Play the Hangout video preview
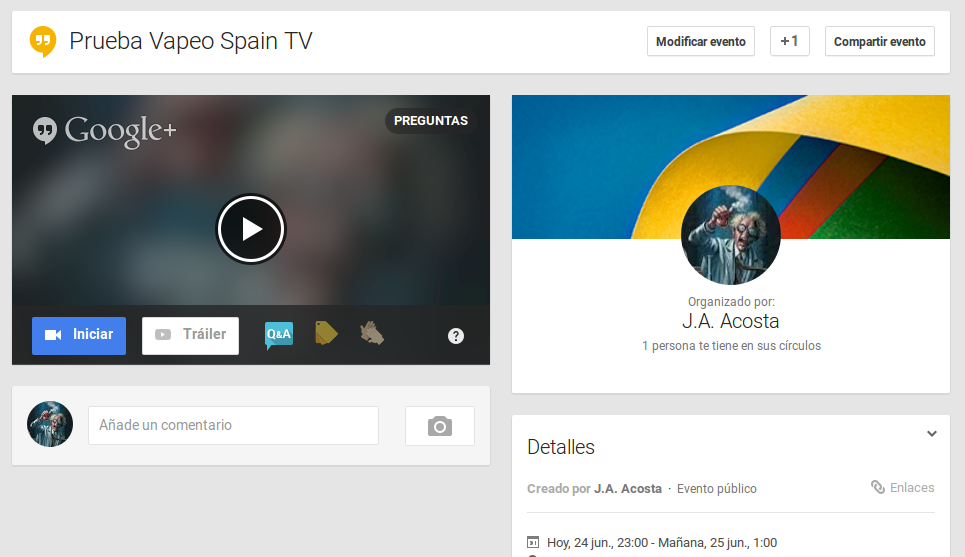This screenshot has height=557, width=965. pos(250,229)
